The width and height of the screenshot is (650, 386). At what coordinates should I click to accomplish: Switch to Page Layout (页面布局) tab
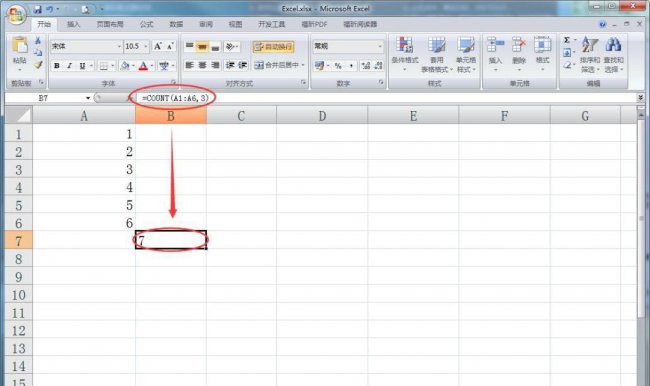tap(110, 24)
